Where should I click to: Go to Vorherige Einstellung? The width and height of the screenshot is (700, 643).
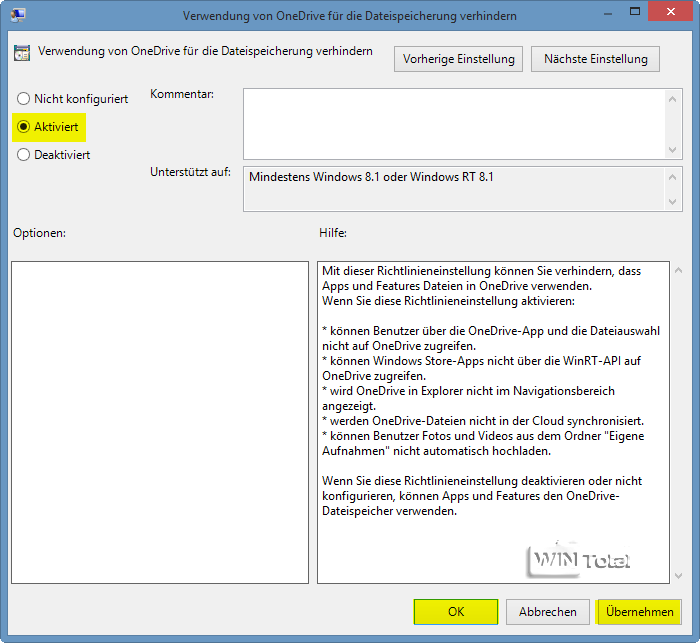(x=458, y=59)
